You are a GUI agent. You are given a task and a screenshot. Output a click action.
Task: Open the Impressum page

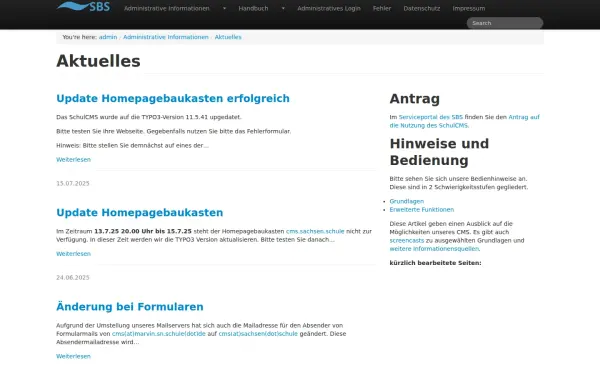(x=468, y=8)
